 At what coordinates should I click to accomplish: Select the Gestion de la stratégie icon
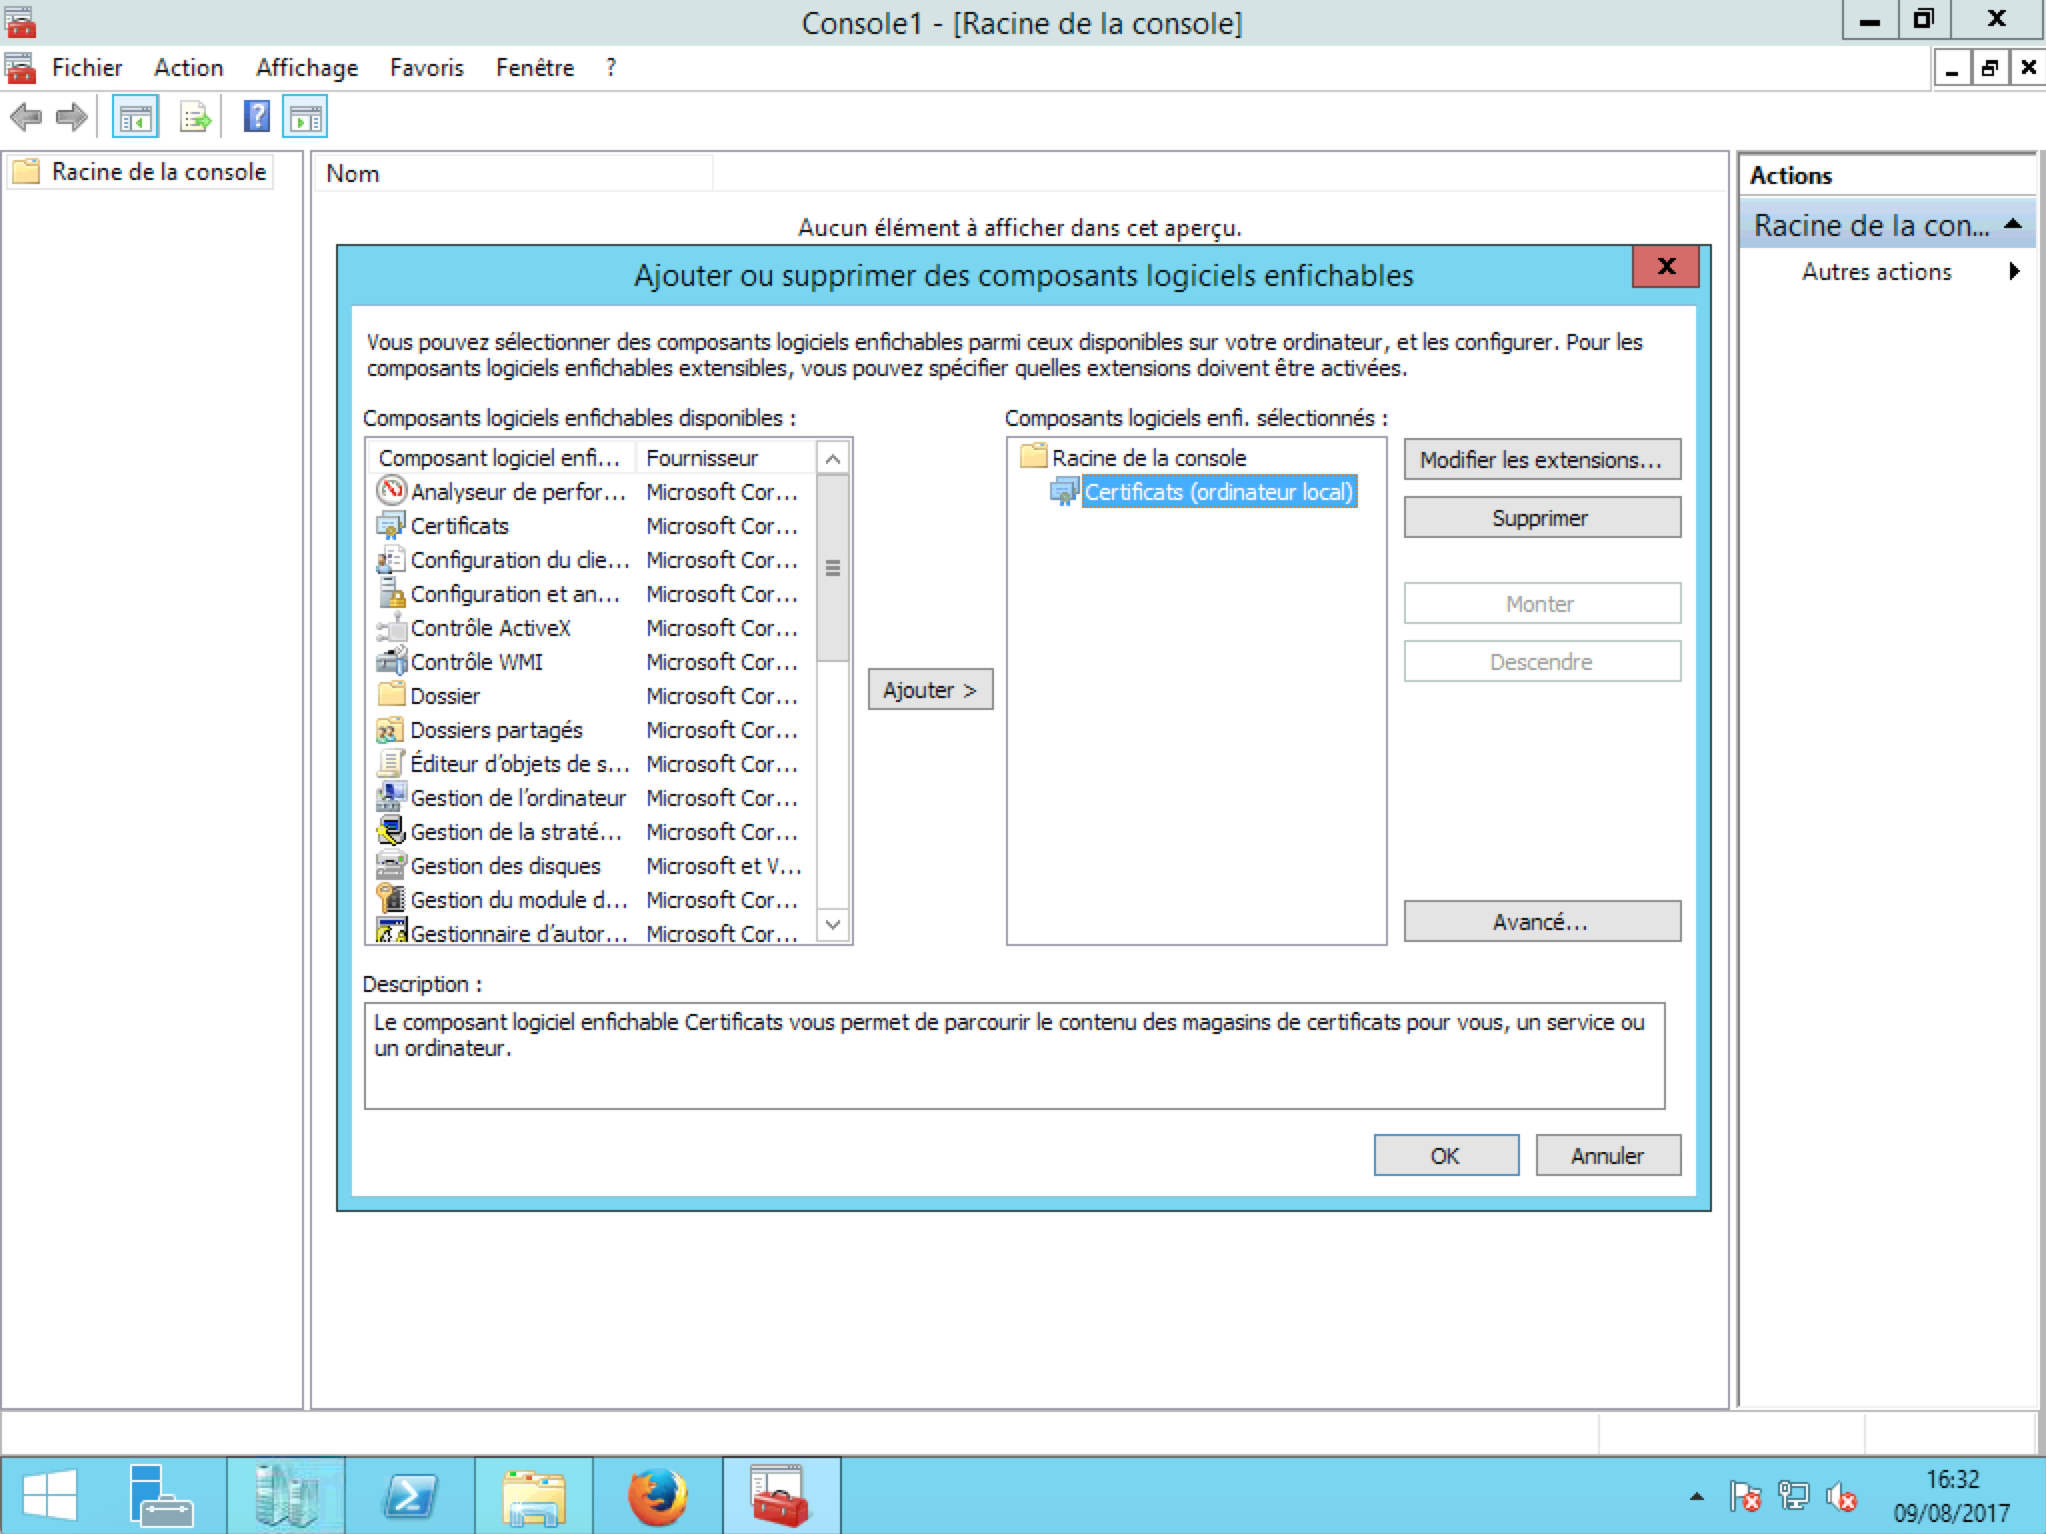pyautogui.click(x=391, y=831)
